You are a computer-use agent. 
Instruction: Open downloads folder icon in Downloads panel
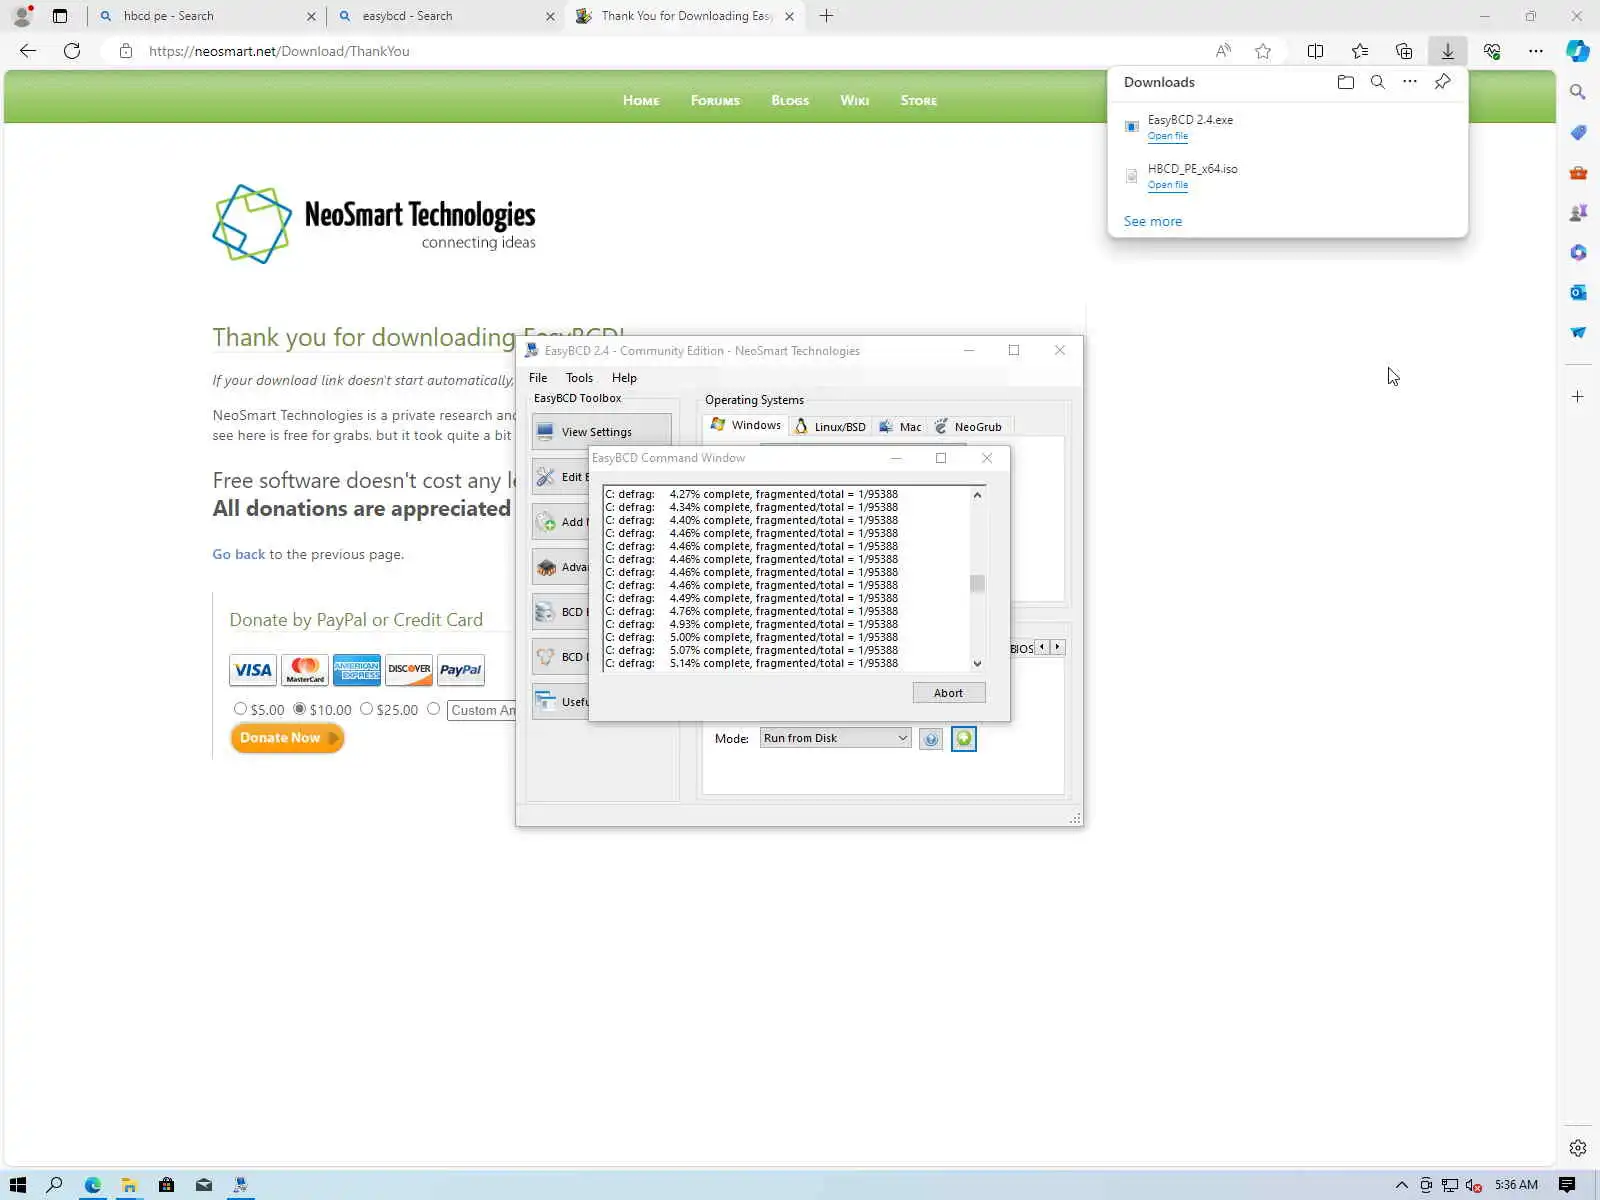[x=1345, y=82]
